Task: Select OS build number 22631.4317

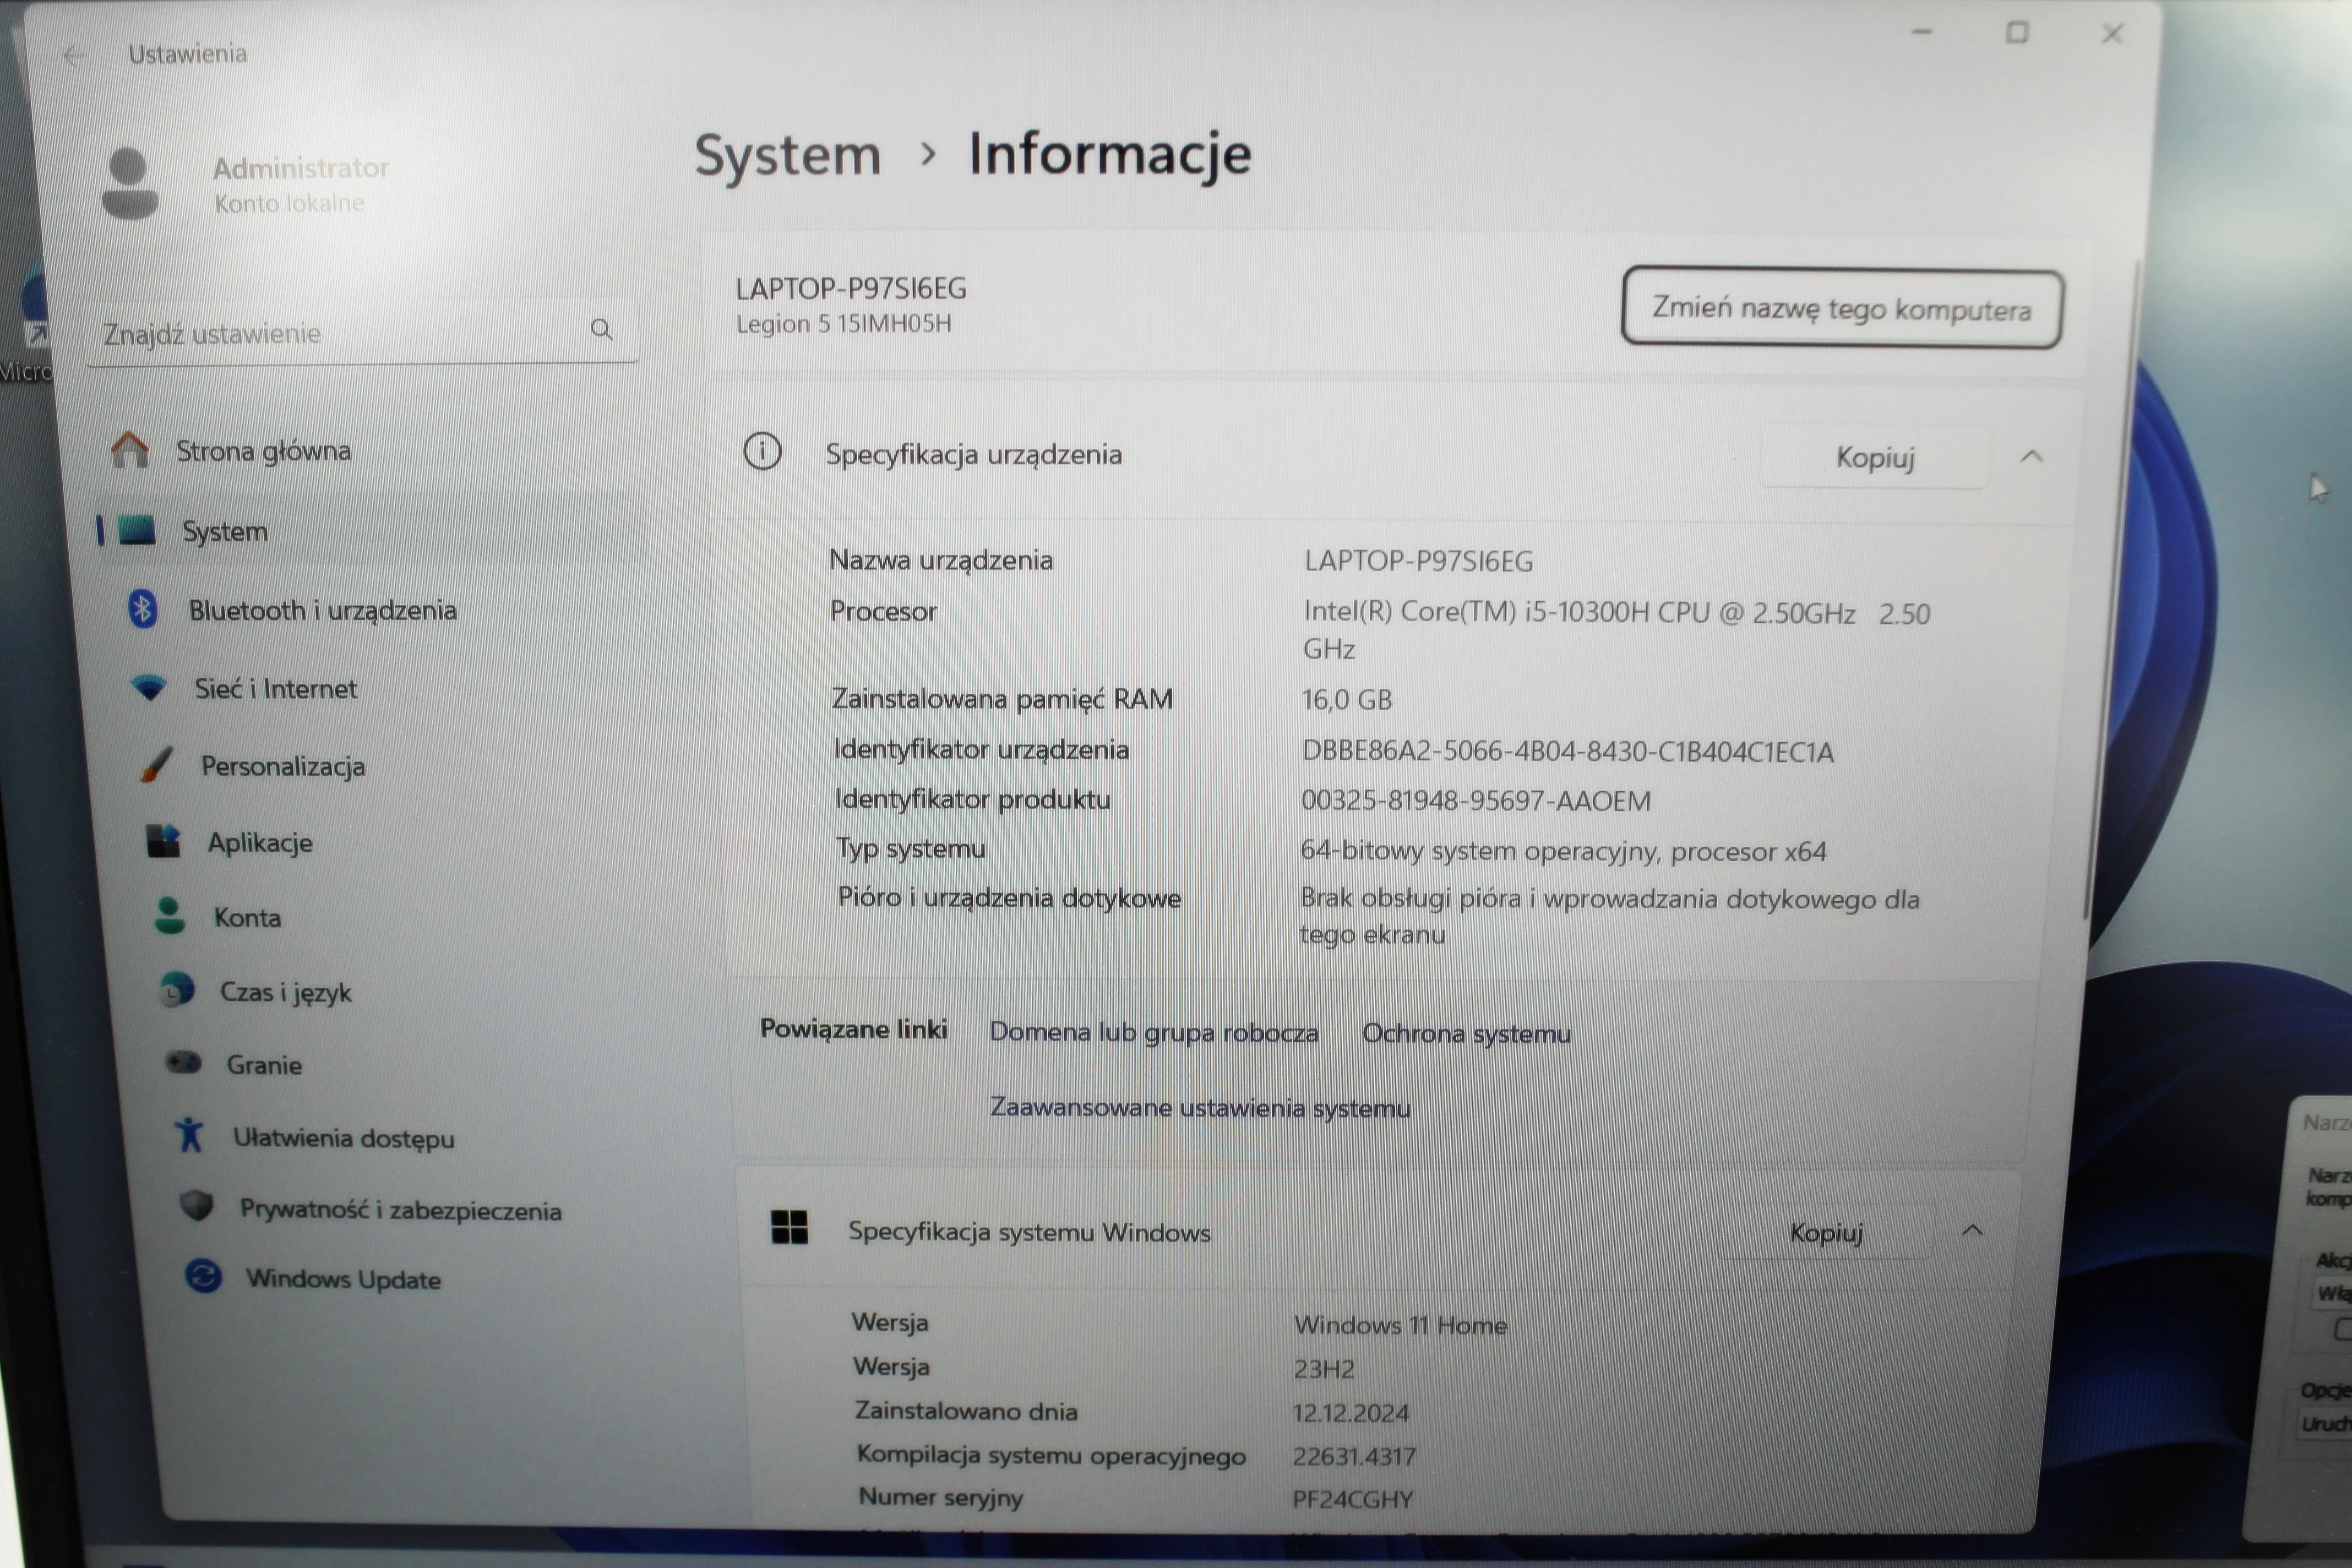Action: tap(1354, 1456)
